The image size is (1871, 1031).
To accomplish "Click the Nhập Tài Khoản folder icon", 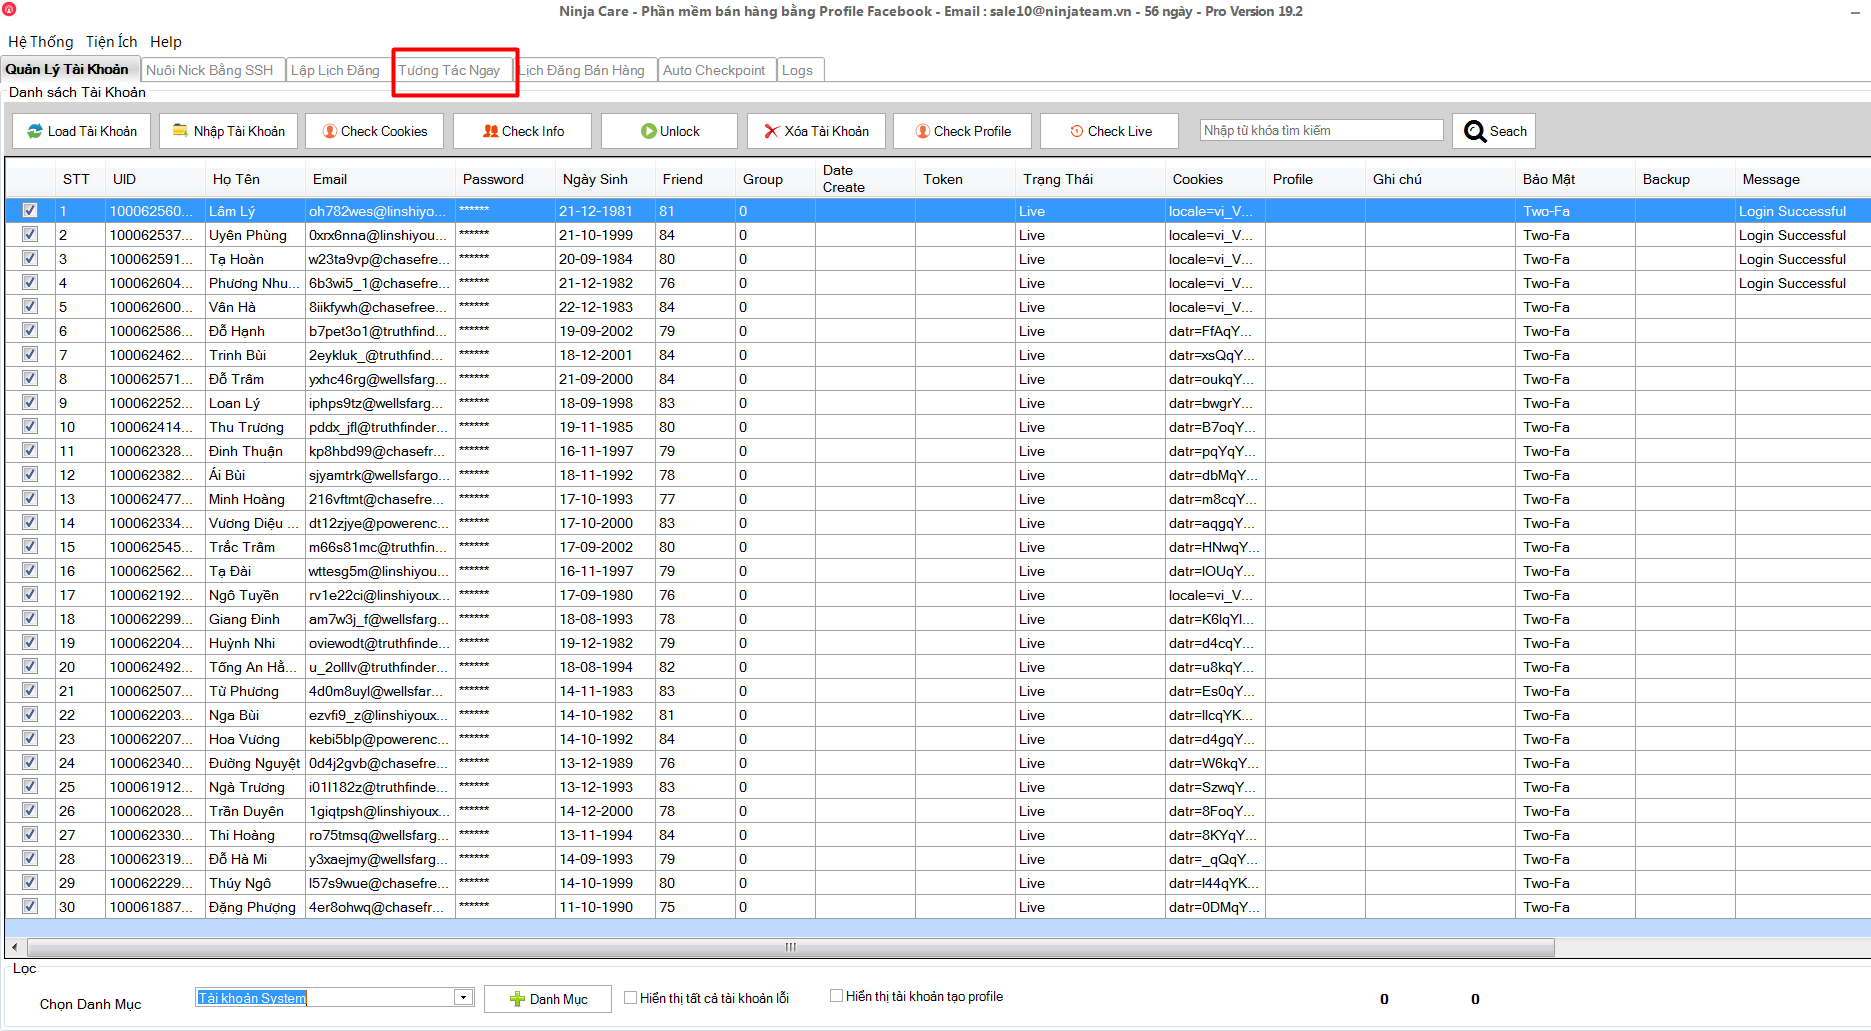I will [180, 131].
